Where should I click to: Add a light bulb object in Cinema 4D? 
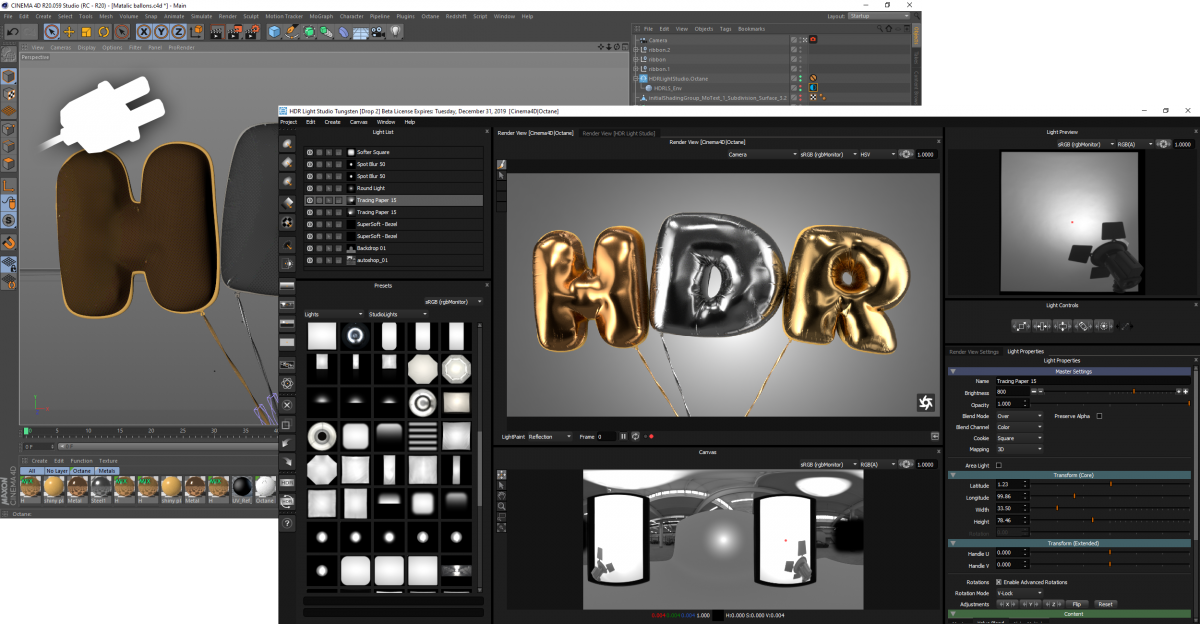pyautogui.click(x=396, y=32)
